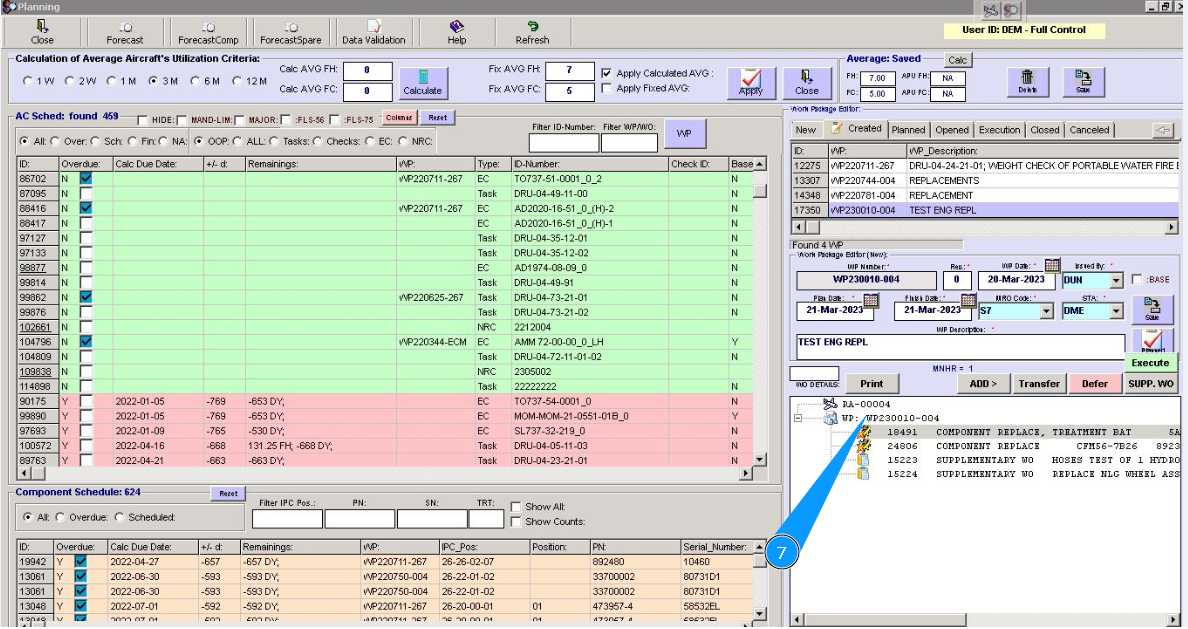Open the WP Date calendar picker icon
Image resolution: width=1188 pixels, height=629 pixels.
coord(1051,265)
